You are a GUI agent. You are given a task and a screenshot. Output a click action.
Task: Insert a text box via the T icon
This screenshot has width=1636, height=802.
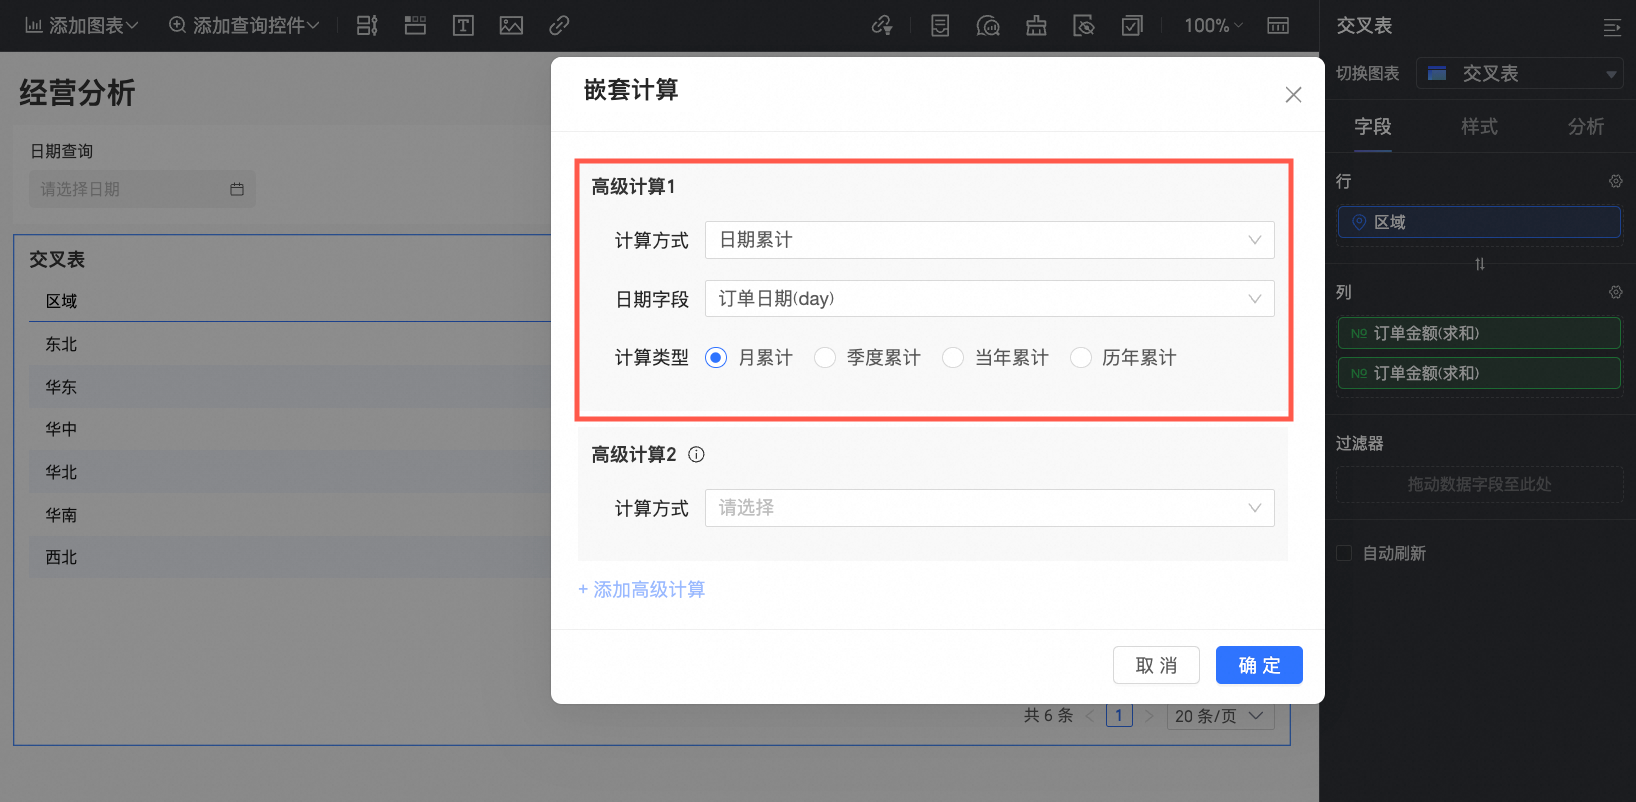tap(463, 25)
